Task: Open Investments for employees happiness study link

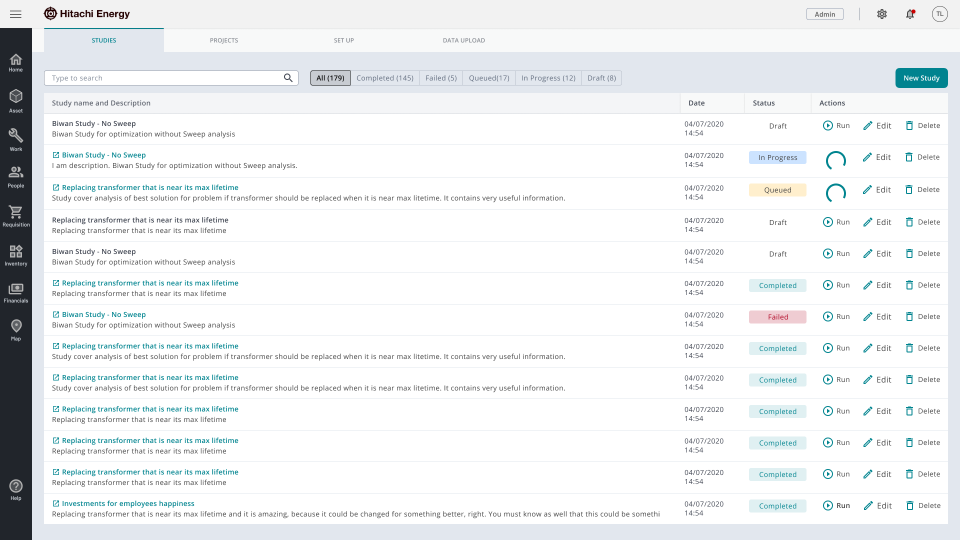Action: click(x=128, y=504)
